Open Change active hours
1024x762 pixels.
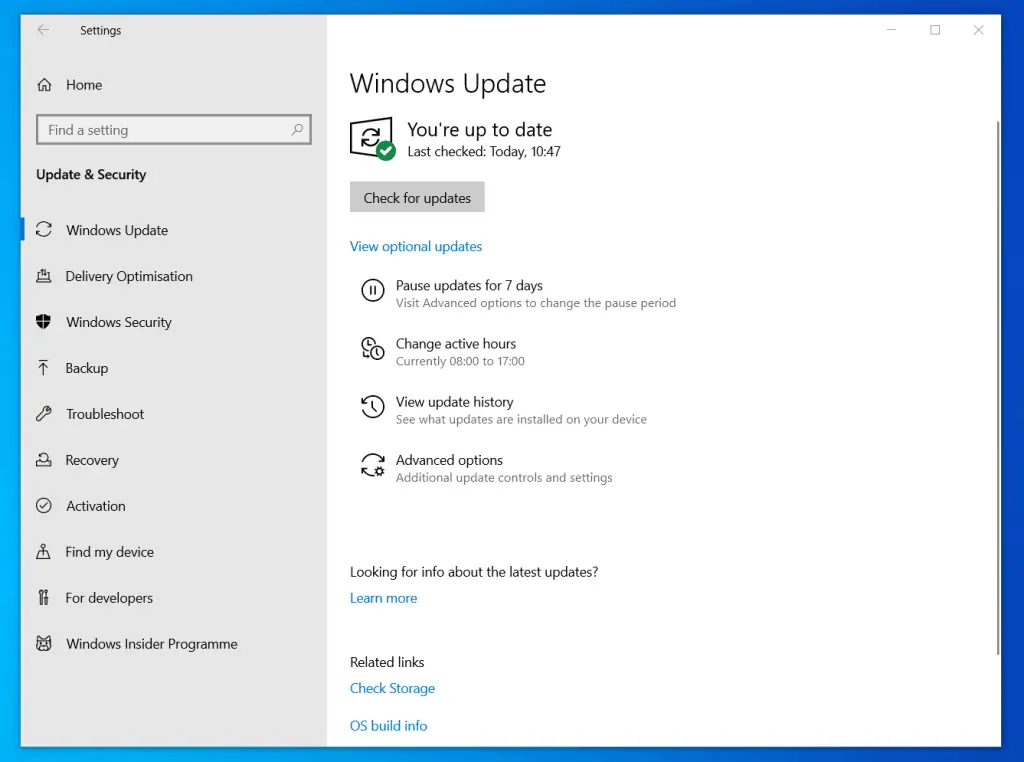pyautogui.click(x=456, y=343)
